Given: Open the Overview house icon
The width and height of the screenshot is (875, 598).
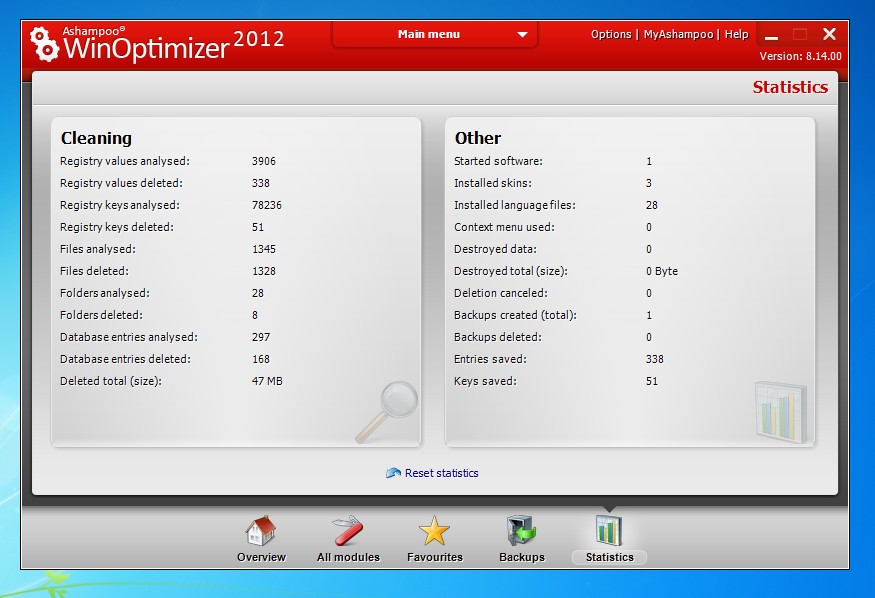Looking at the screenshot, I should (x=261, y=530).
